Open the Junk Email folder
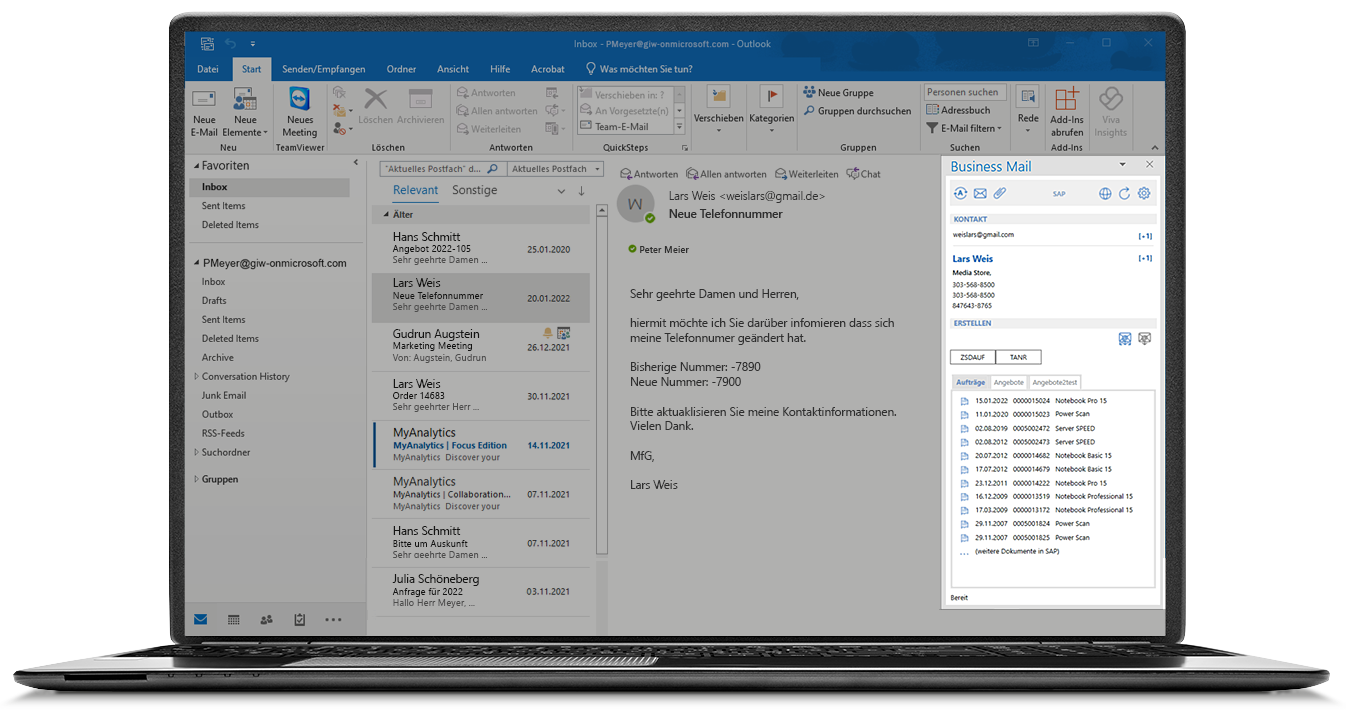The image size is (1346, 719). tap(224, 396)
